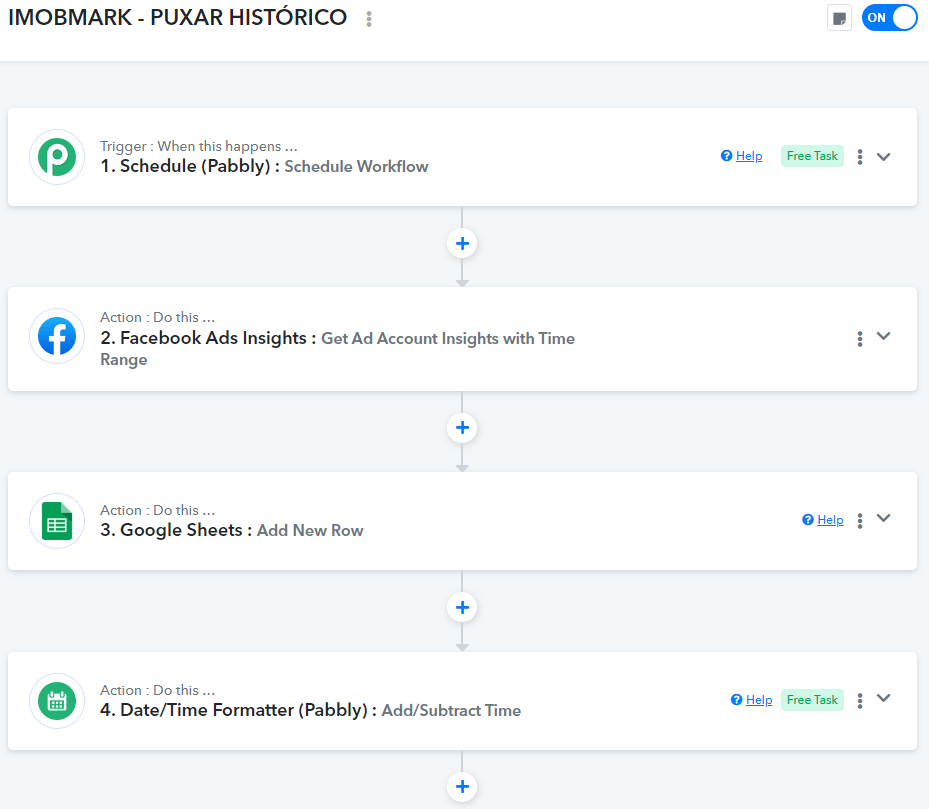Click the Google Sheets app icon
This screenshot has width=929, height=809.
[57, 521]
